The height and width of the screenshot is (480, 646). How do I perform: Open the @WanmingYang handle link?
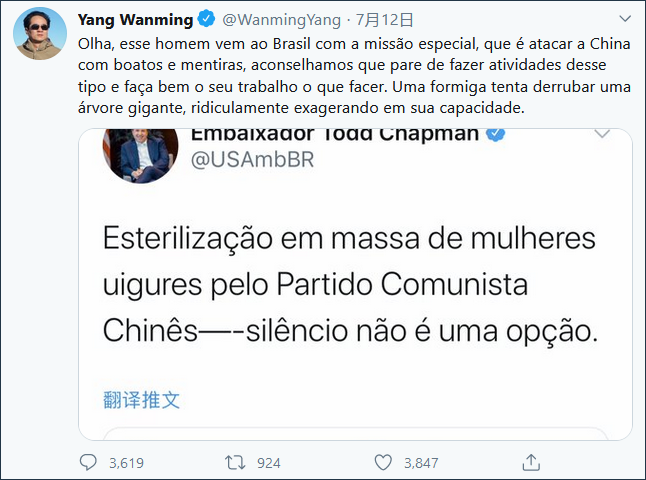pos(281,20)
